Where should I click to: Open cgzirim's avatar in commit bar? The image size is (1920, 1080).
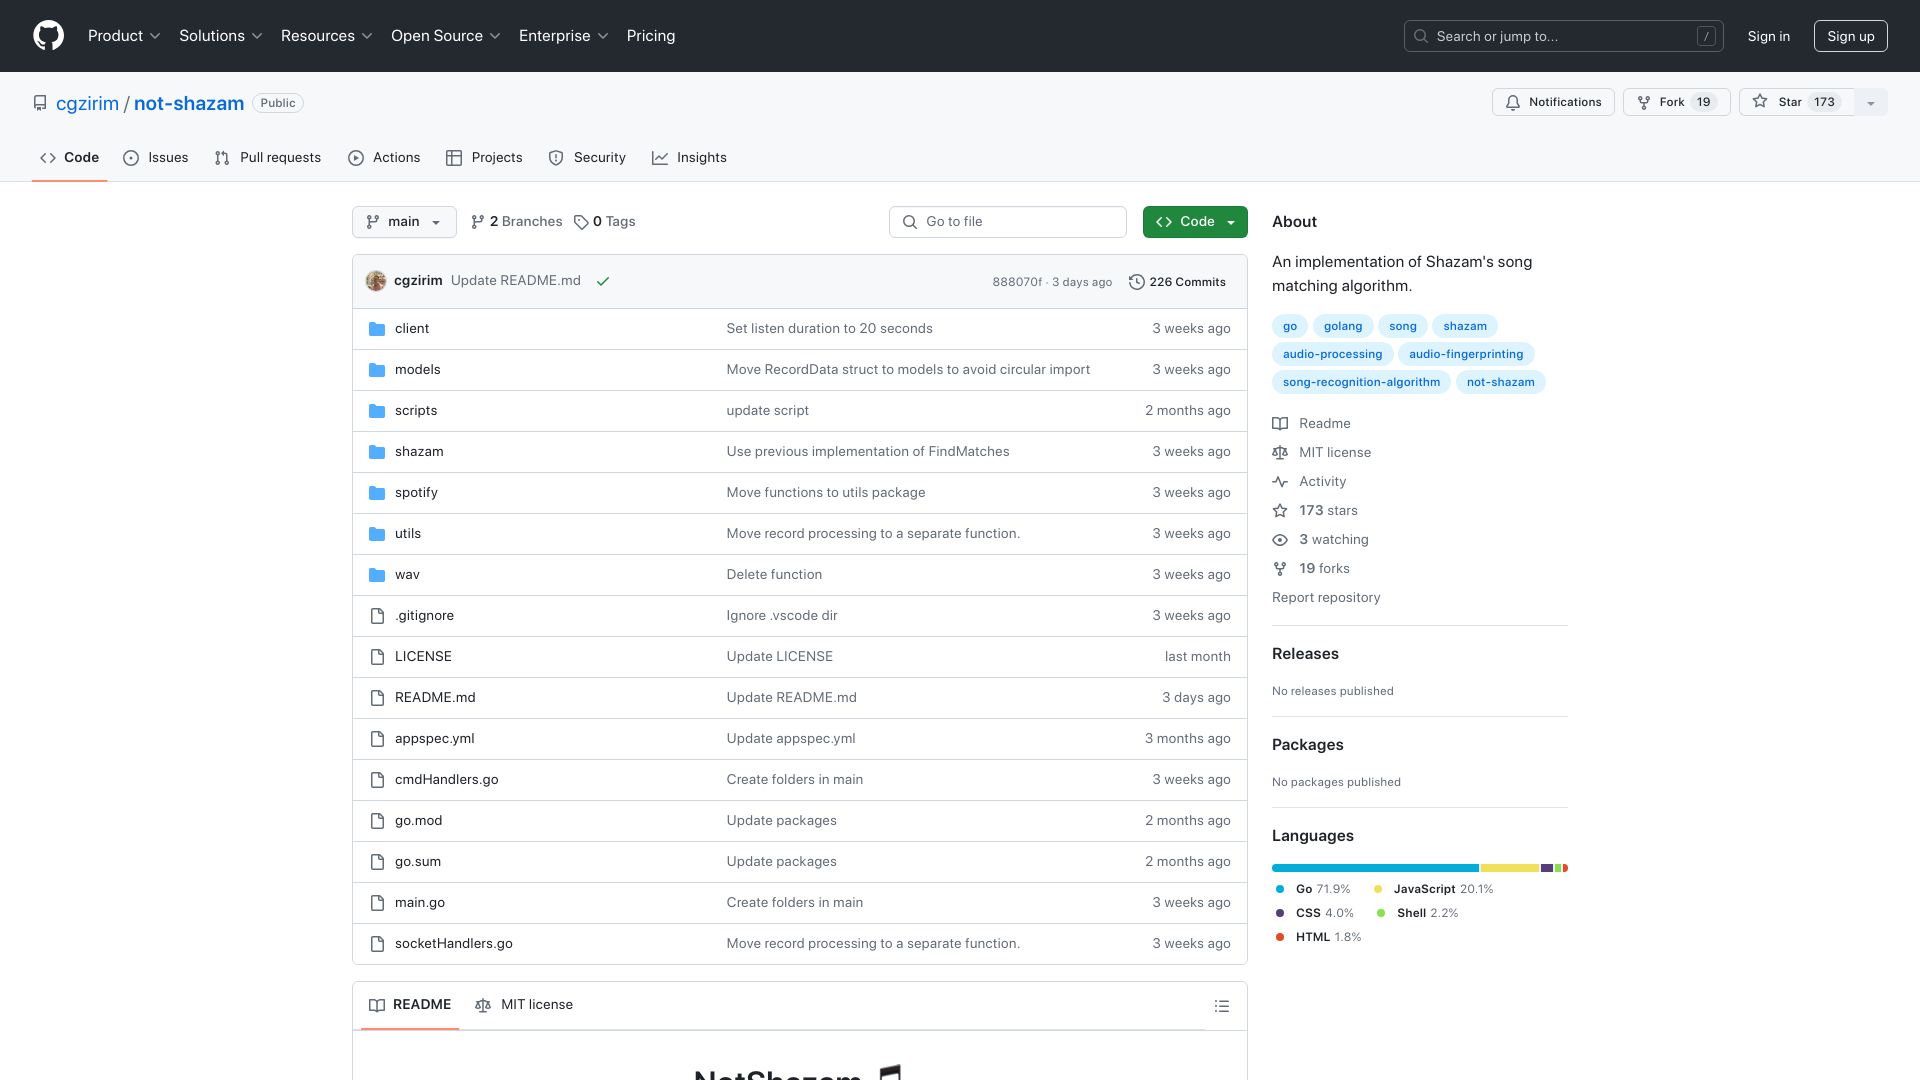[x=376, y=281]
